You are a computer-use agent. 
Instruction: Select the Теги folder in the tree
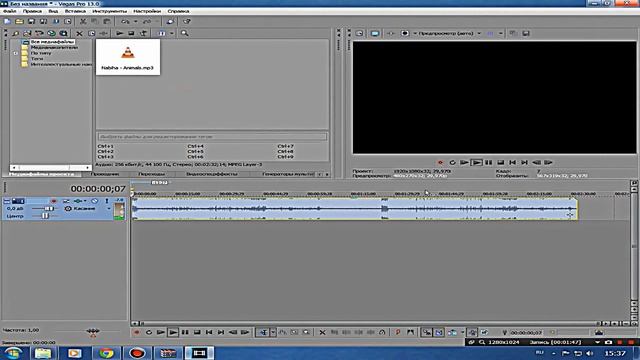[x=37, y=59]
